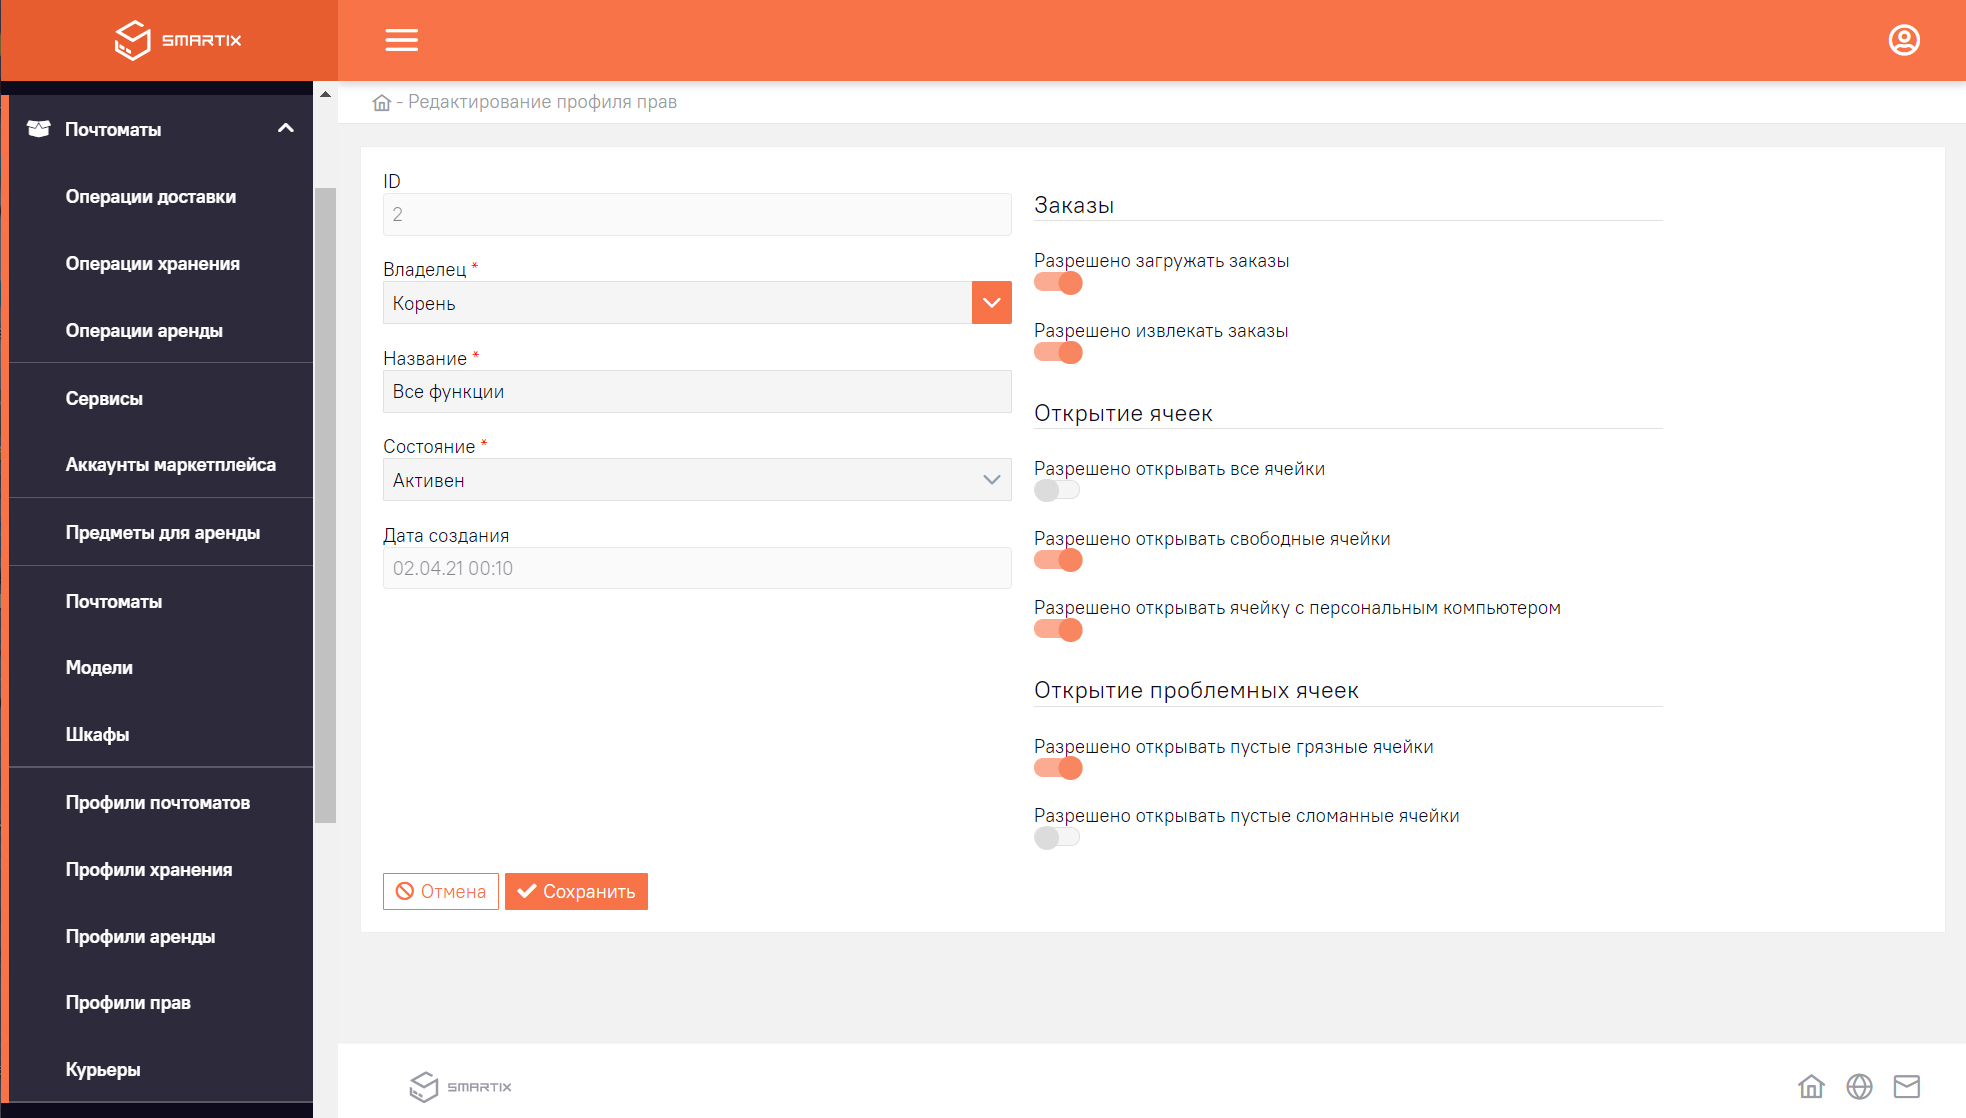Disable Разрешено загружать заказы toggle

coord(1057,282)
